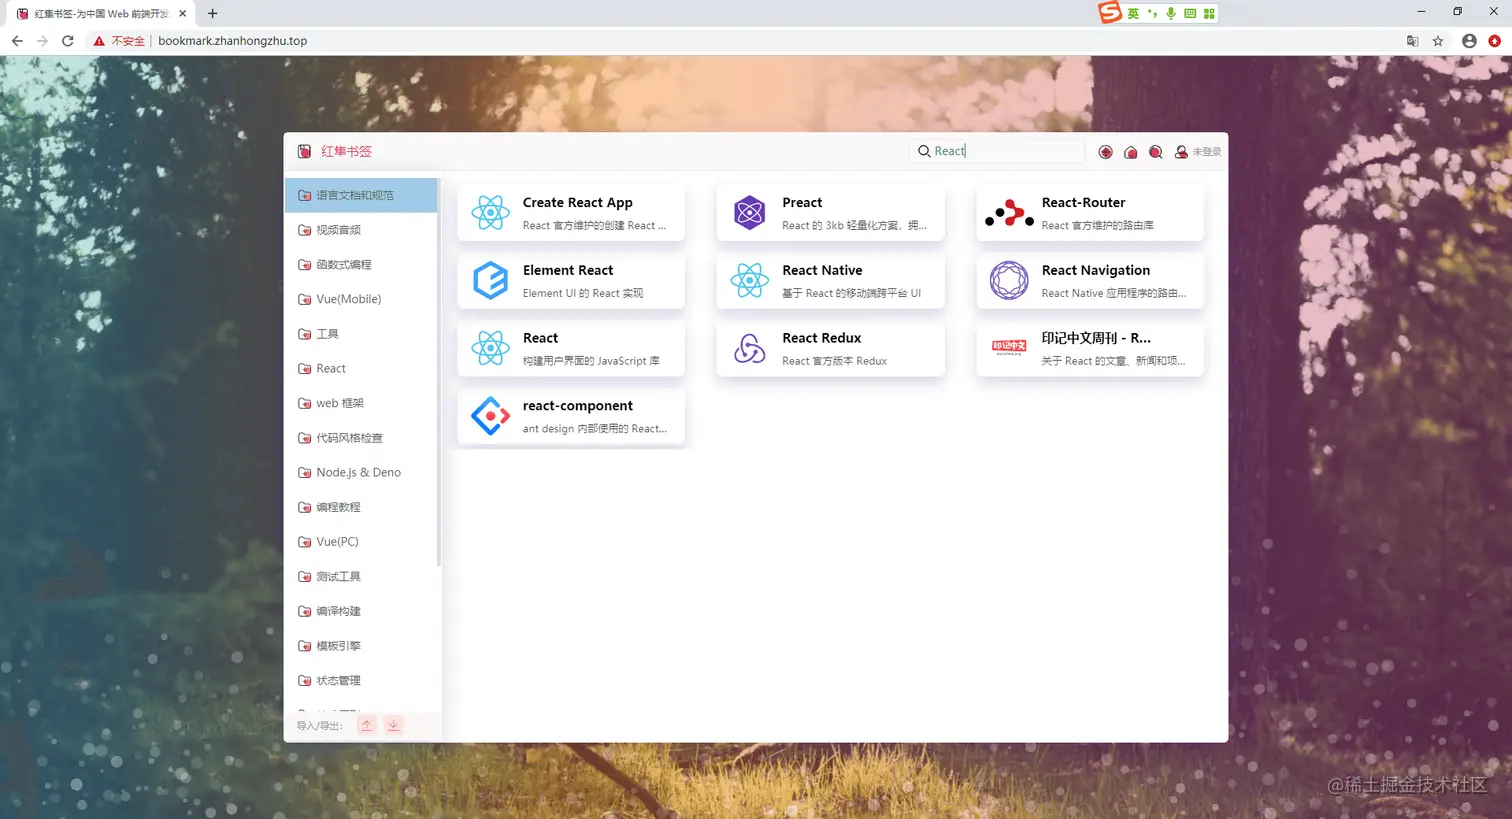Click the magnifier inside the search box
The image size is (1512, 819).
click(x=924, y=151)
